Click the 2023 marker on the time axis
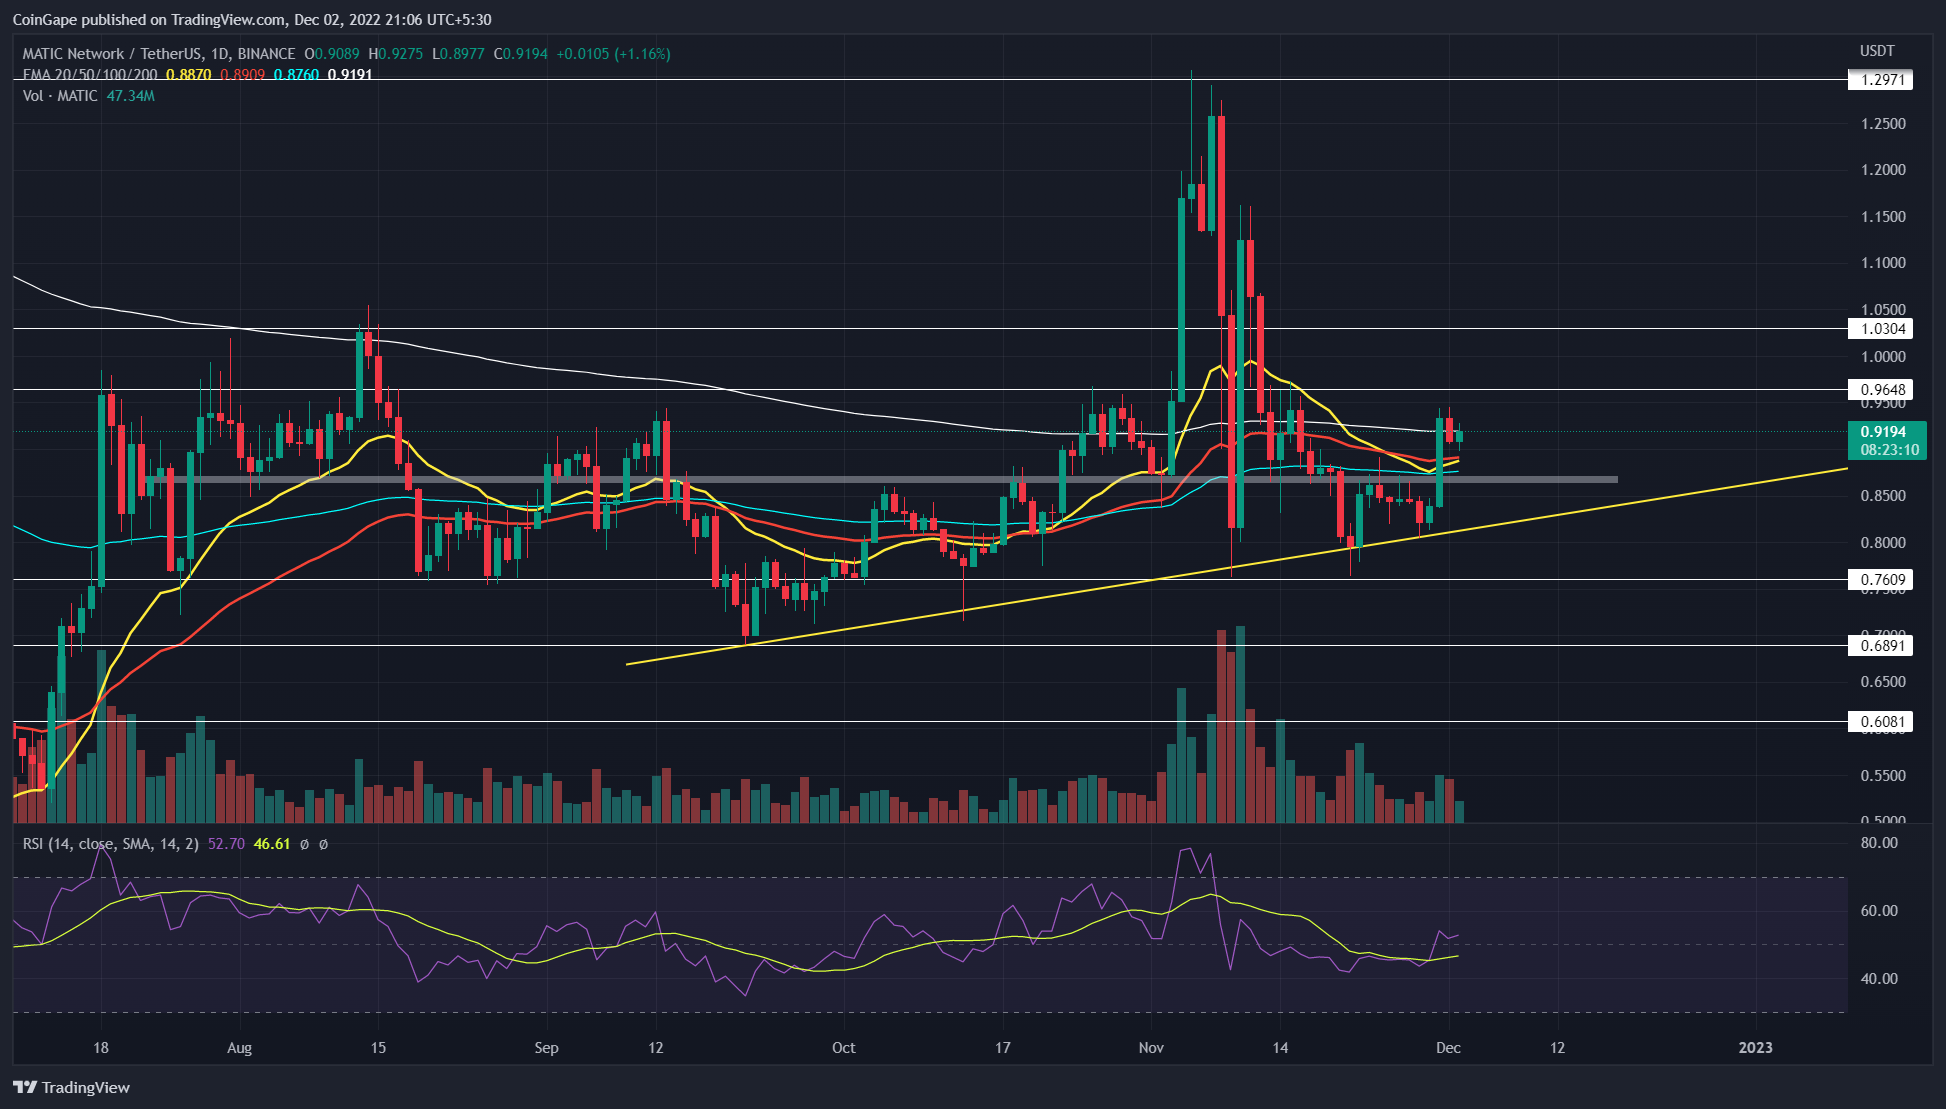Viewport: 1946px width, 1109px height. point(1755,1048)
